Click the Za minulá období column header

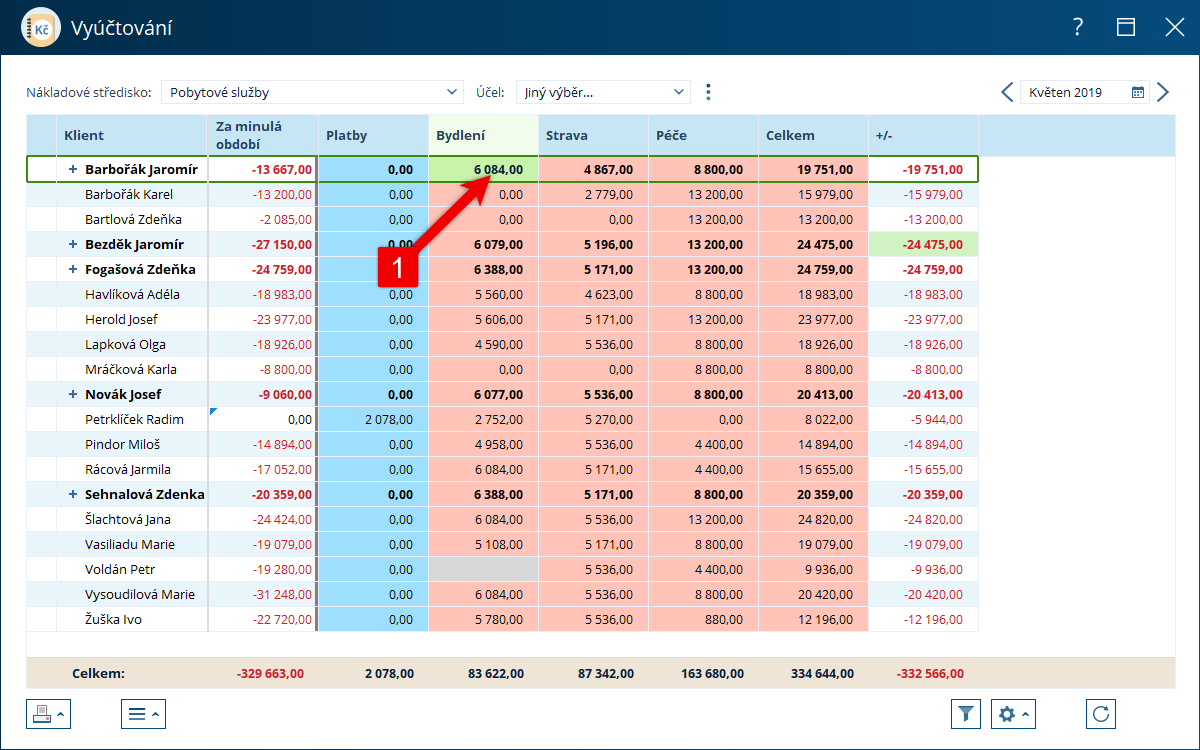[x=263, y=135]
